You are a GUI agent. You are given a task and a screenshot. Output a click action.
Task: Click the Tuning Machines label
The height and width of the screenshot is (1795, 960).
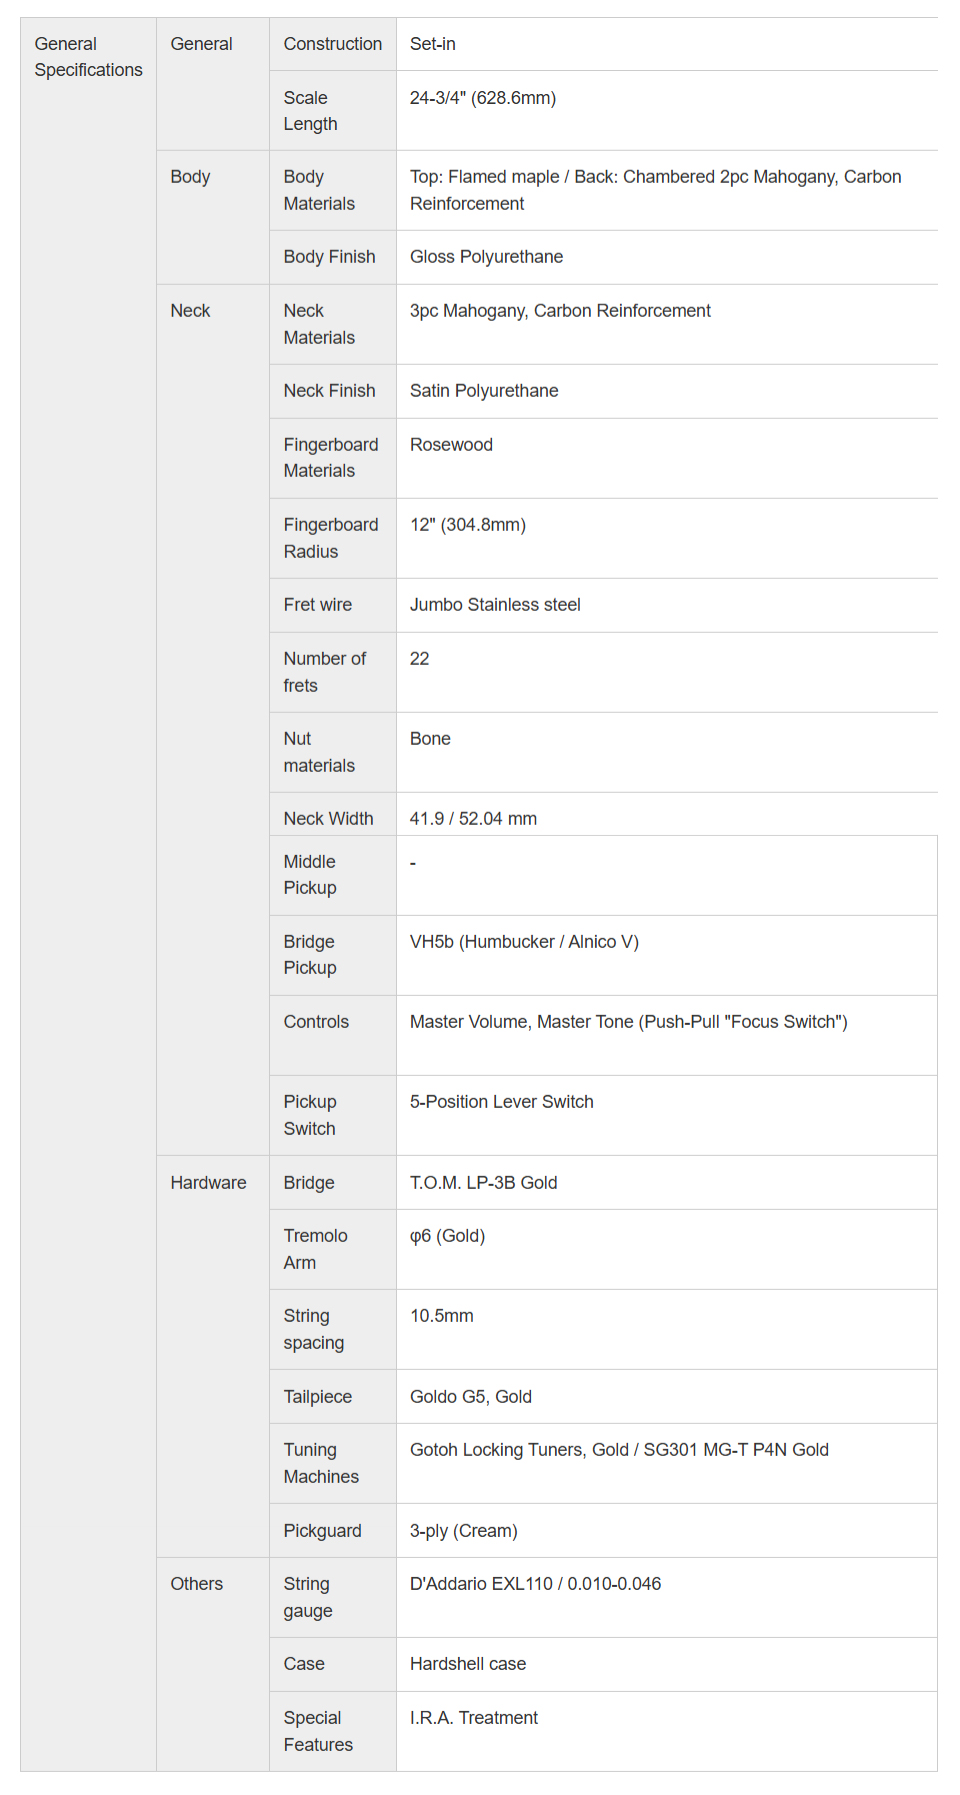click(x=320, y=1463)
